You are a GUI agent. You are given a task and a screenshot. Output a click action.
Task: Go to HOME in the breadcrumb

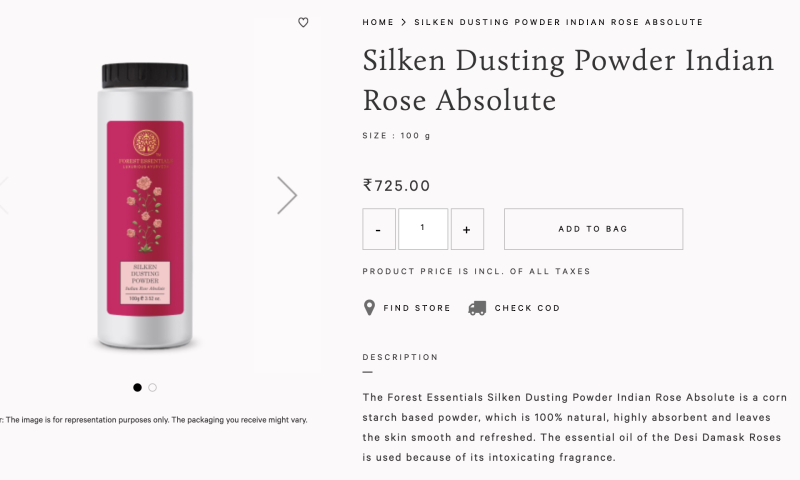[x=378, y=22]
